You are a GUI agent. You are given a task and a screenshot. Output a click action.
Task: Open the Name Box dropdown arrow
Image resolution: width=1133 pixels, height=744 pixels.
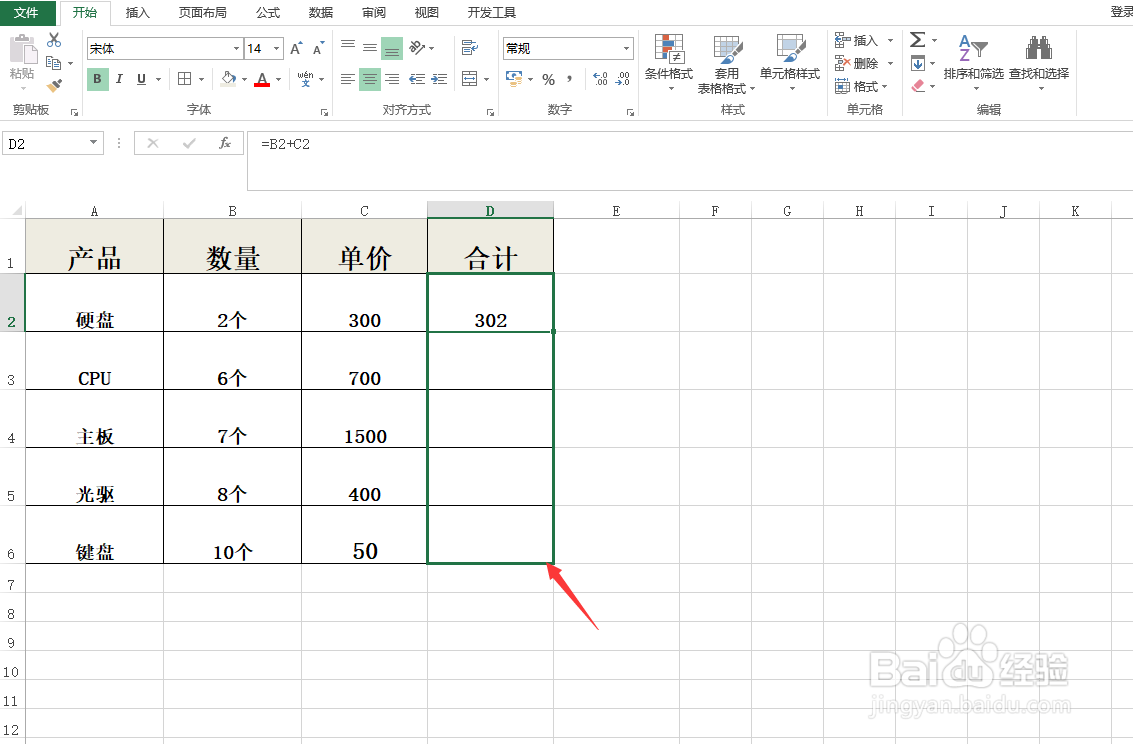click(94, 143)
